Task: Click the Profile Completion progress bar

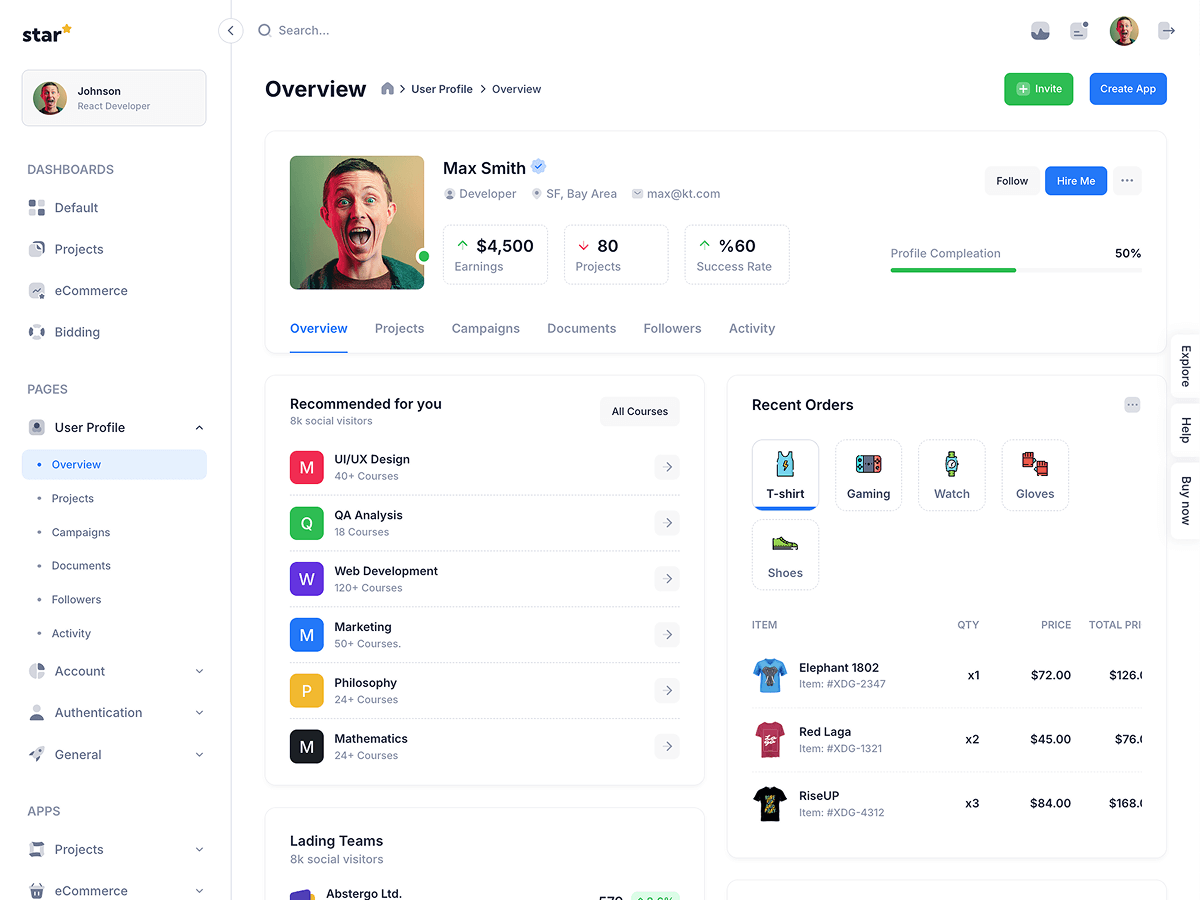Action: click(x=1015, y=268)
